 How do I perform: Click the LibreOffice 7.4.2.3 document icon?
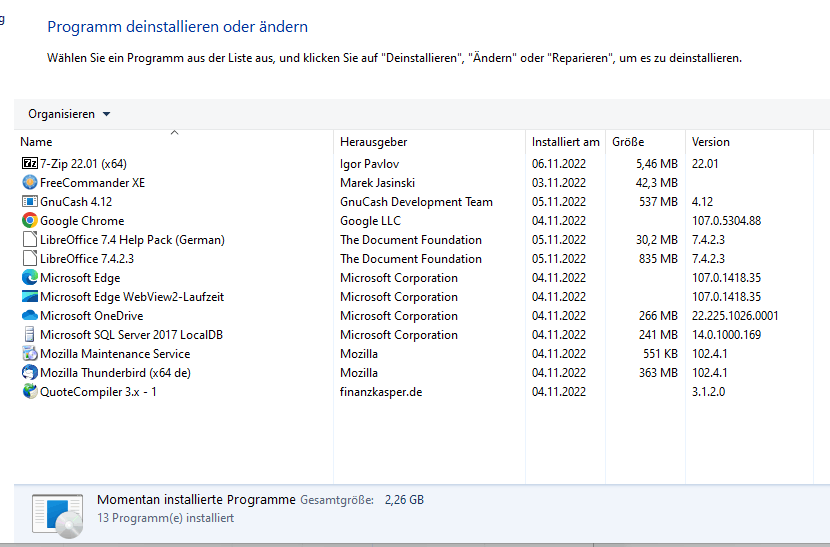(x=30, y=259)
